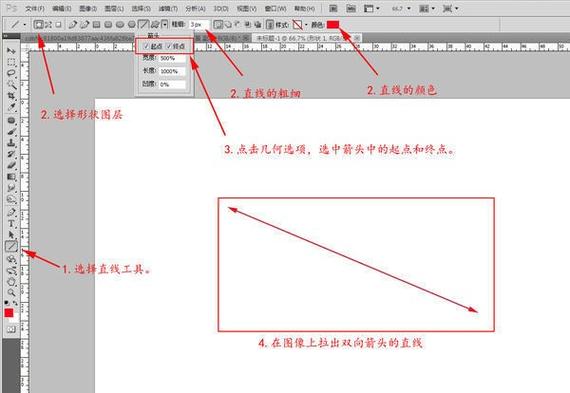This screenshot has width=570, height=393.
Task: Select the Eraser tool
Action: click(x=11, y=165)
